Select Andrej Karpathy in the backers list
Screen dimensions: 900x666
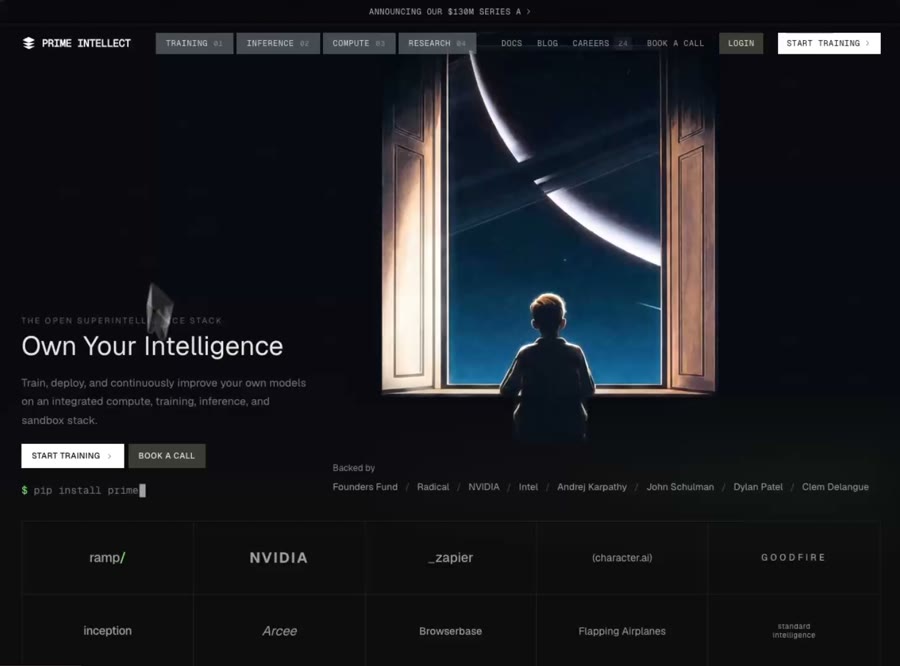592,487
